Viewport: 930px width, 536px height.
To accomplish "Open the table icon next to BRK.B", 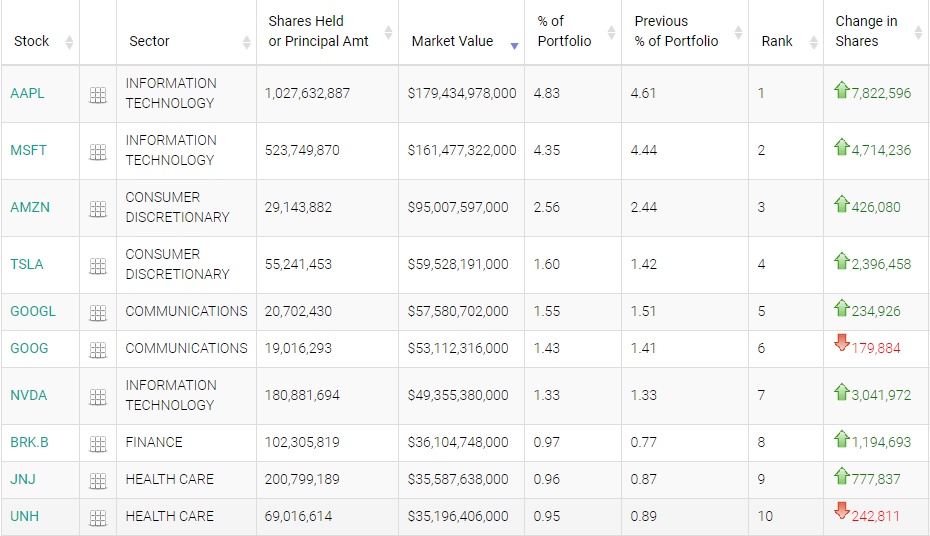I will coord(98,444).
